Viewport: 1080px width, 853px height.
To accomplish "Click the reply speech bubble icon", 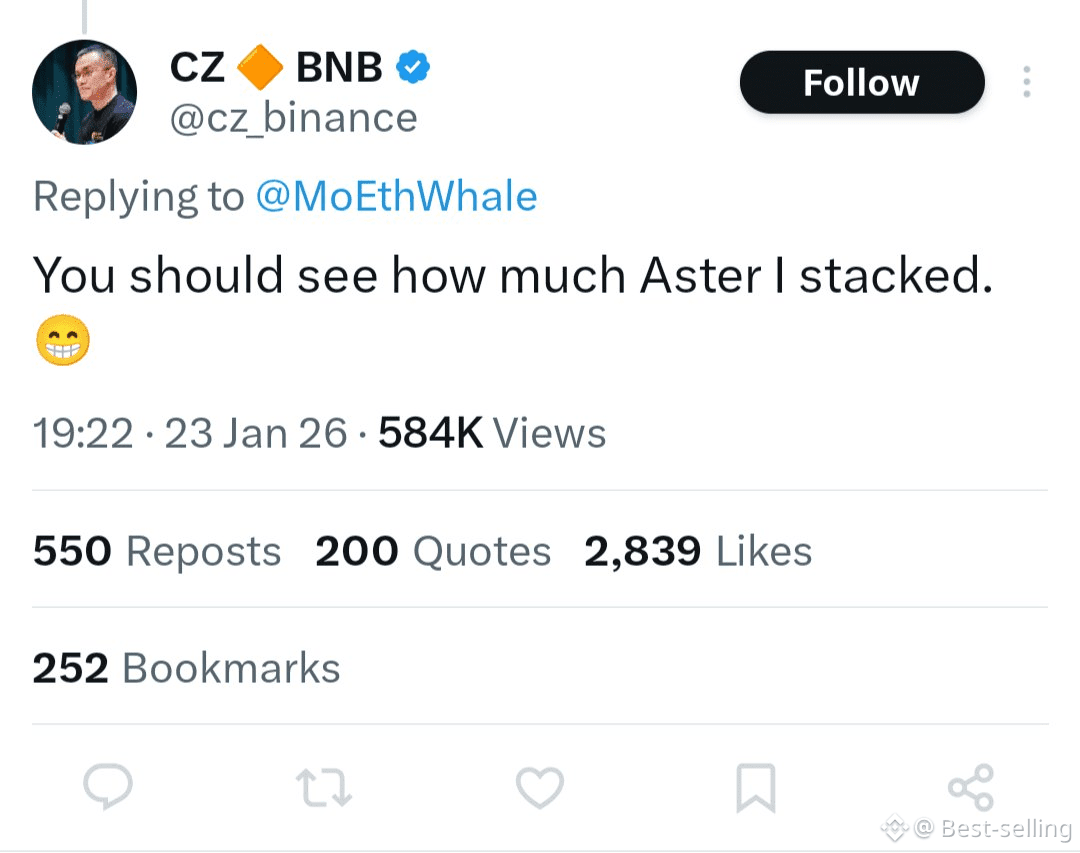I will (108, 786).
